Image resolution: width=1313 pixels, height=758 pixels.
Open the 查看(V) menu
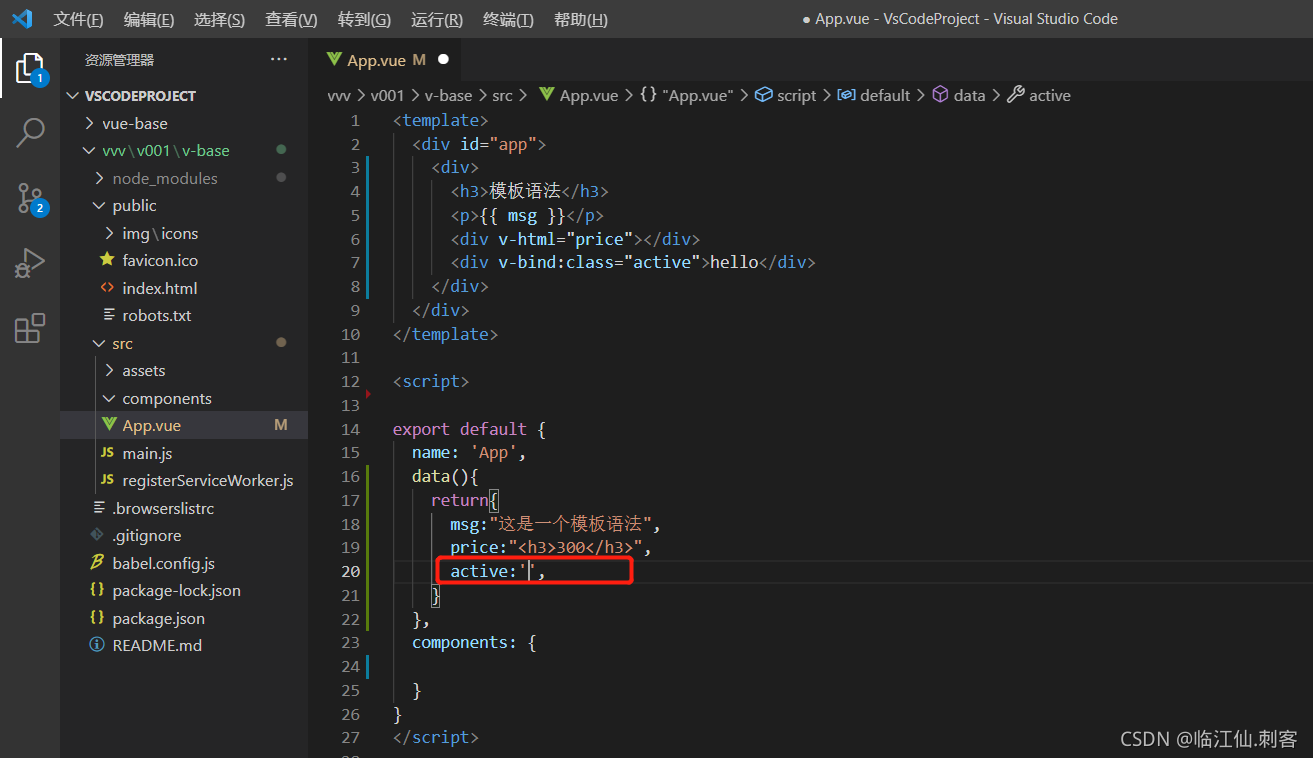click(291, 19)
